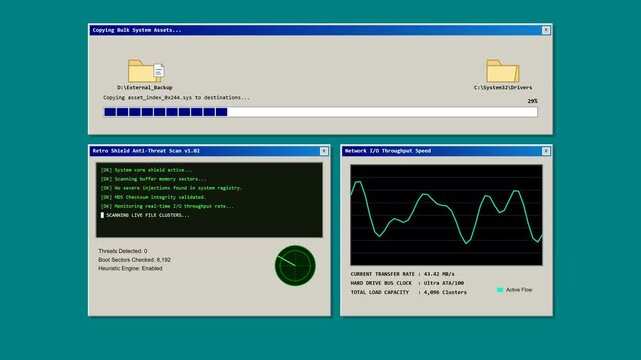Screen dimensions: 641x360
Task: Click the 'SCANNING LIVE FILE CLUSTERS...' line
Action: (145, 215)
